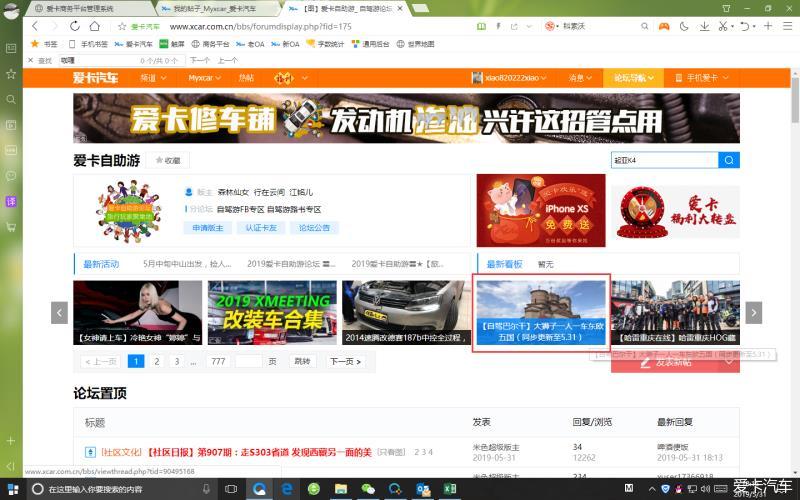Toggle 收藏 favorite for 爱卡自助游

[x=168, y=160]
